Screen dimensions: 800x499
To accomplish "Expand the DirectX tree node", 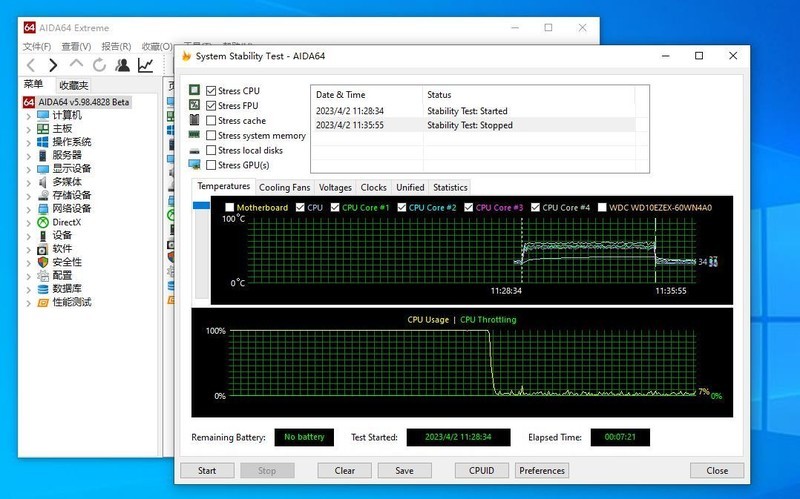I will (29, 223).
